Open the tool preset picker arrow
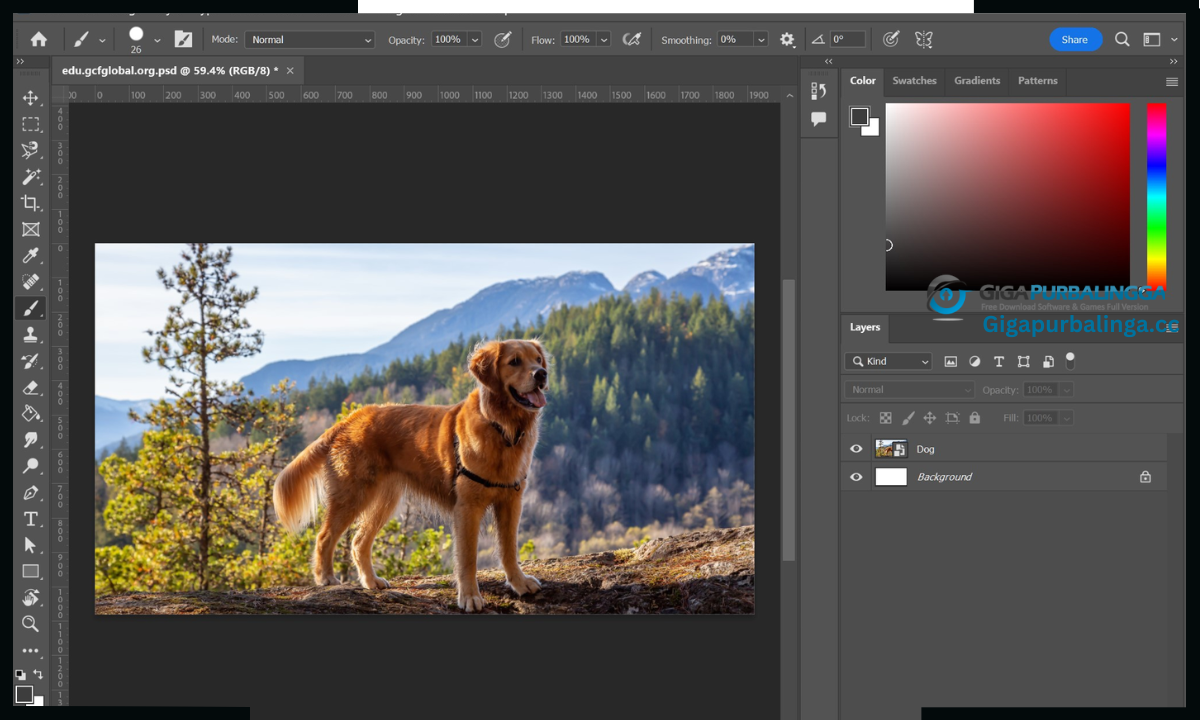 point(102,40)
